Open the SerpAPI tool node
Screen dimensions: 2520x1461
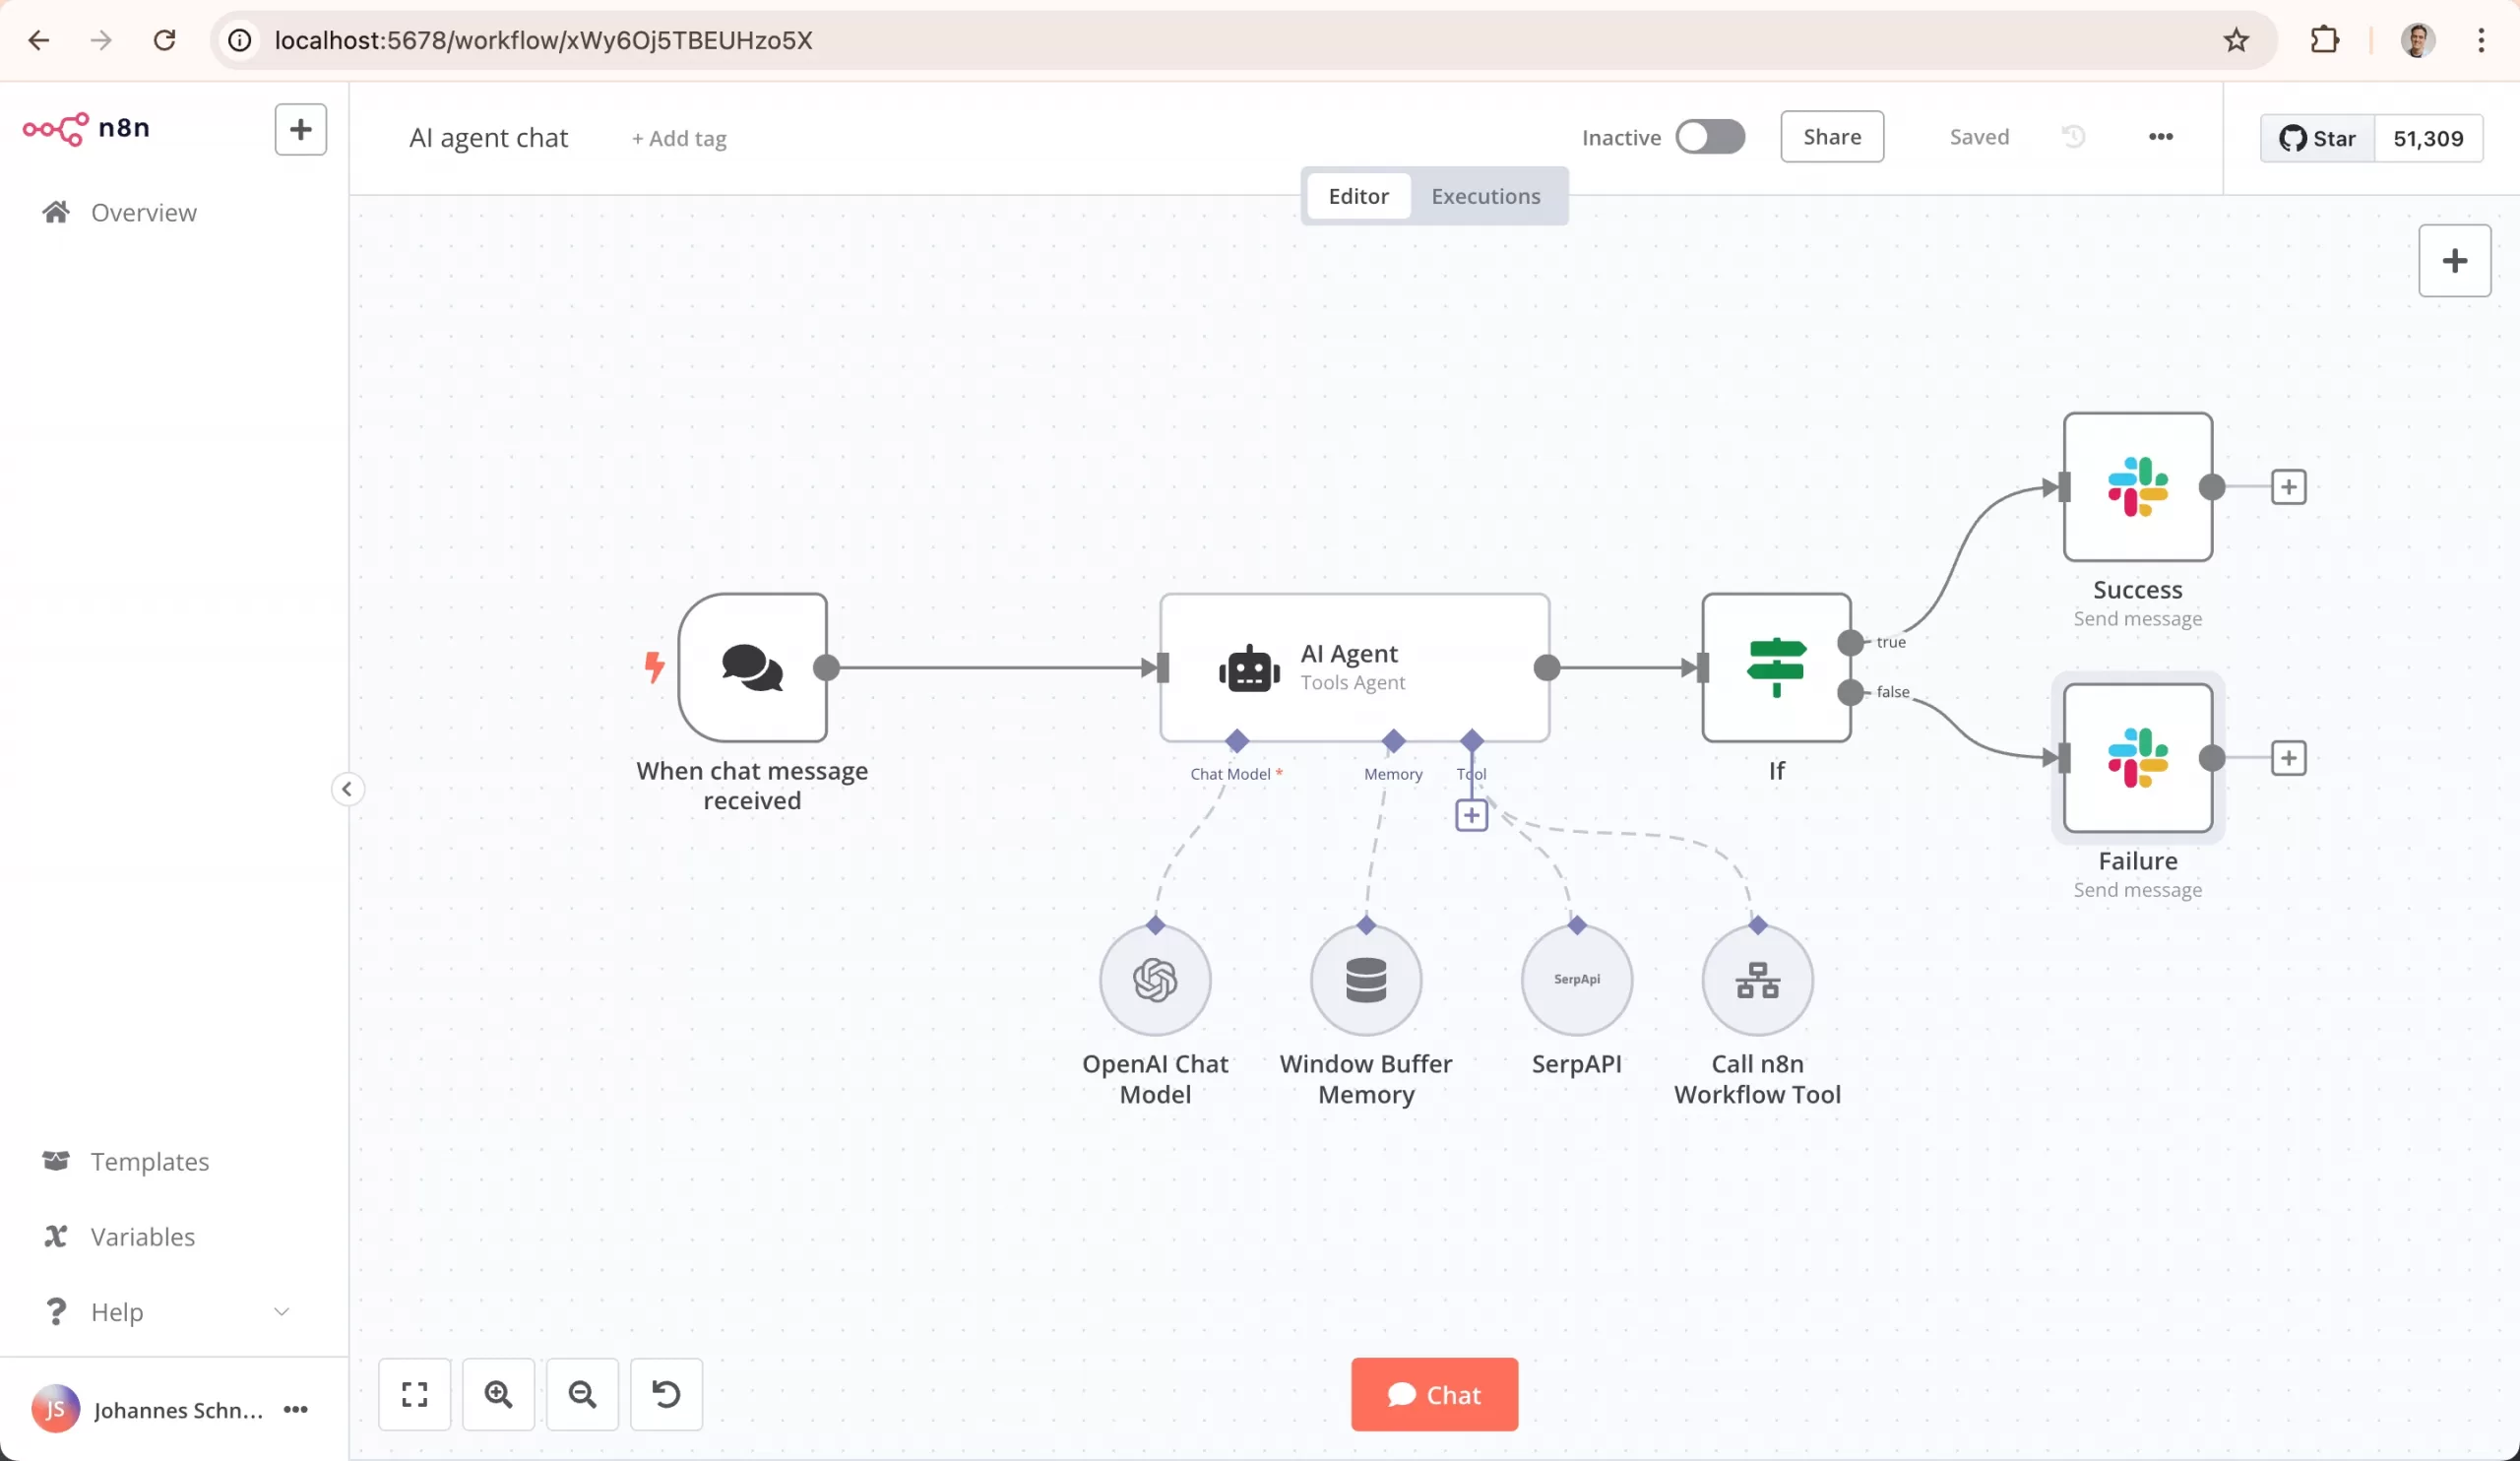click(1575, 980)
